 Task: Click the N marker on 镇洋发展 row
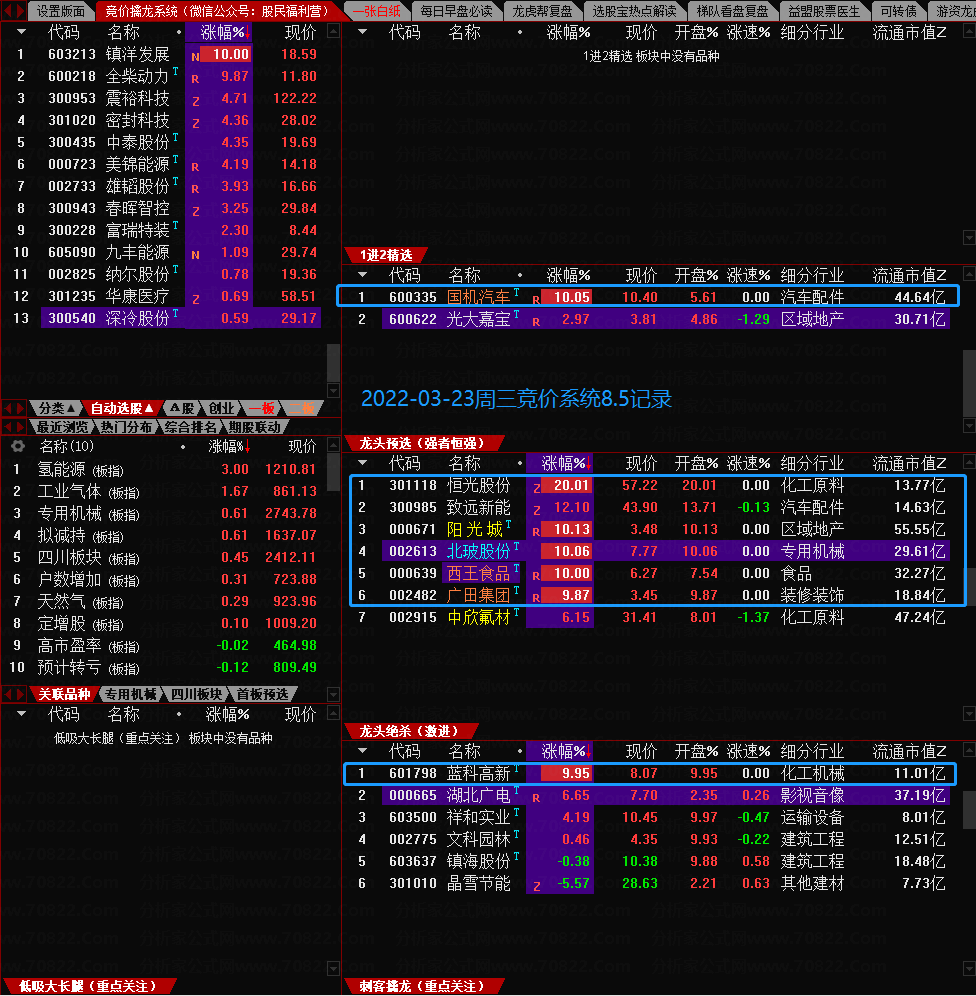[195, 55]
